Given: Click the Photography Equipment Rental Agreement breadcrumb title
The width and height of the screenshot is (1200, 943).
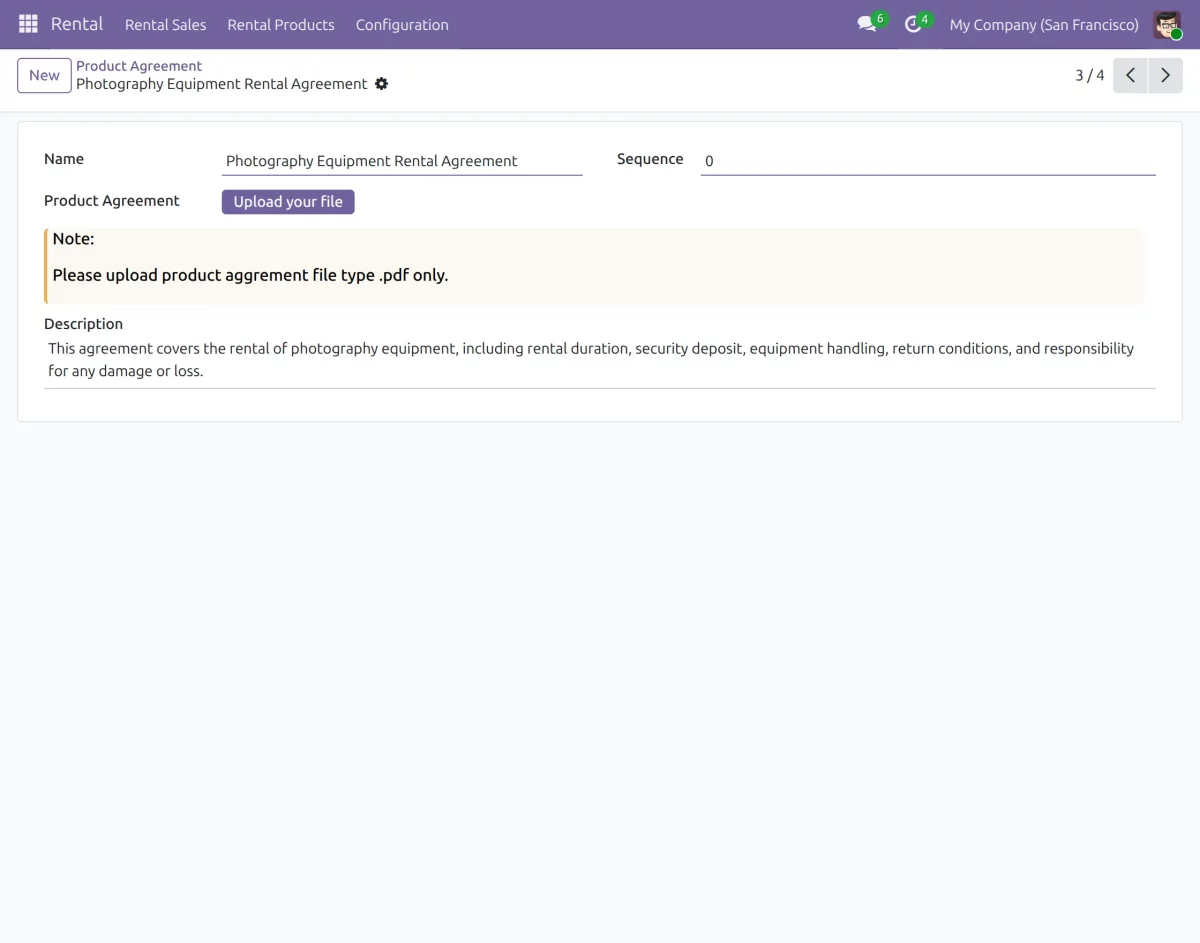Looking at the screenshot, I should tap(222, 84).
